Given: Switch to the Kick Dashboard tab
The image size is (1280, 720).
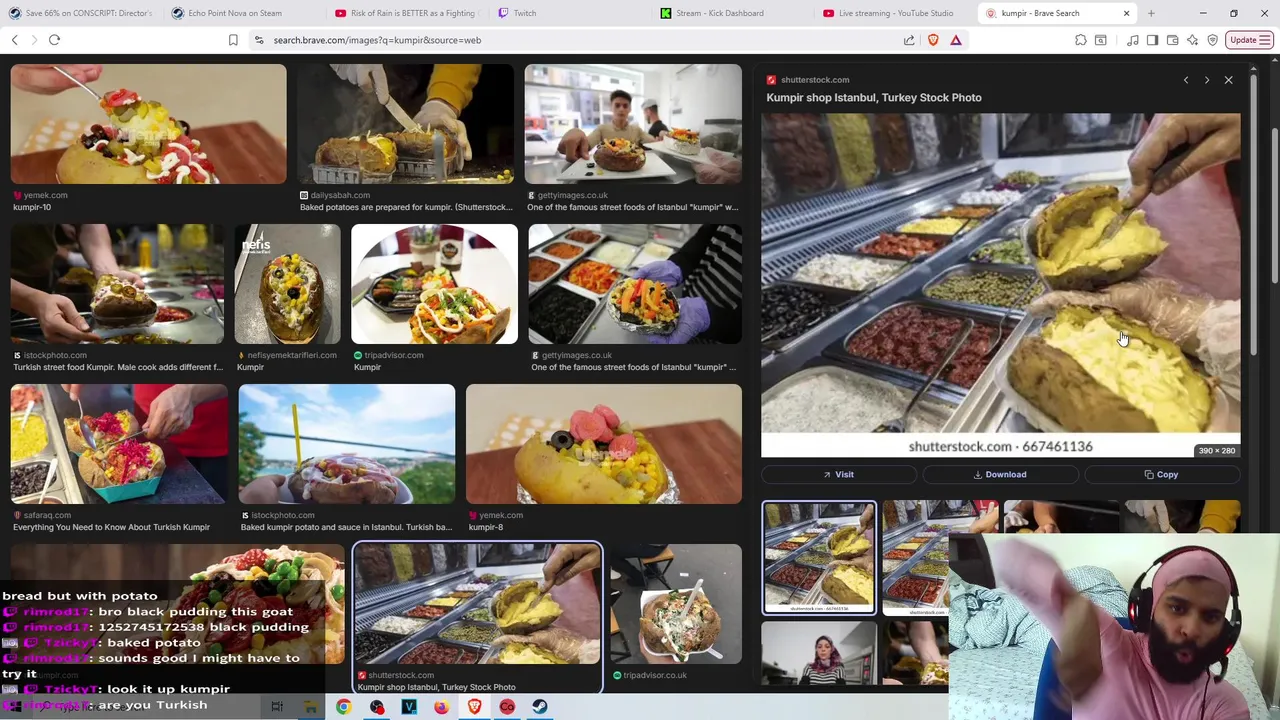Looking at the screenshot, I should coord(731,13).
